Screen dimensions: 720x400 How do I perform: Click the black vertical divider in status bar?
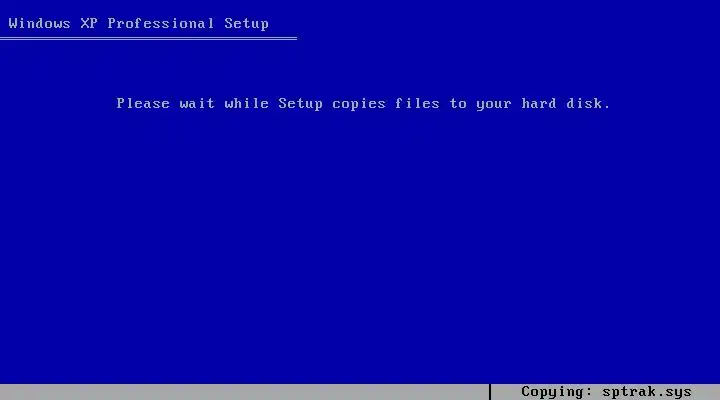[490, 392]
